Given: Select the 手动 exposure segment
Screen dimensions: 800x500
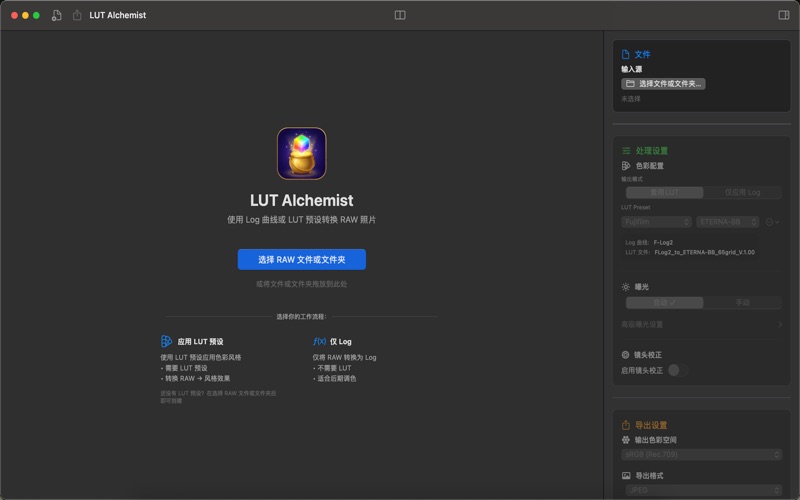Looking at the screenshot, I should click(742, 303).
